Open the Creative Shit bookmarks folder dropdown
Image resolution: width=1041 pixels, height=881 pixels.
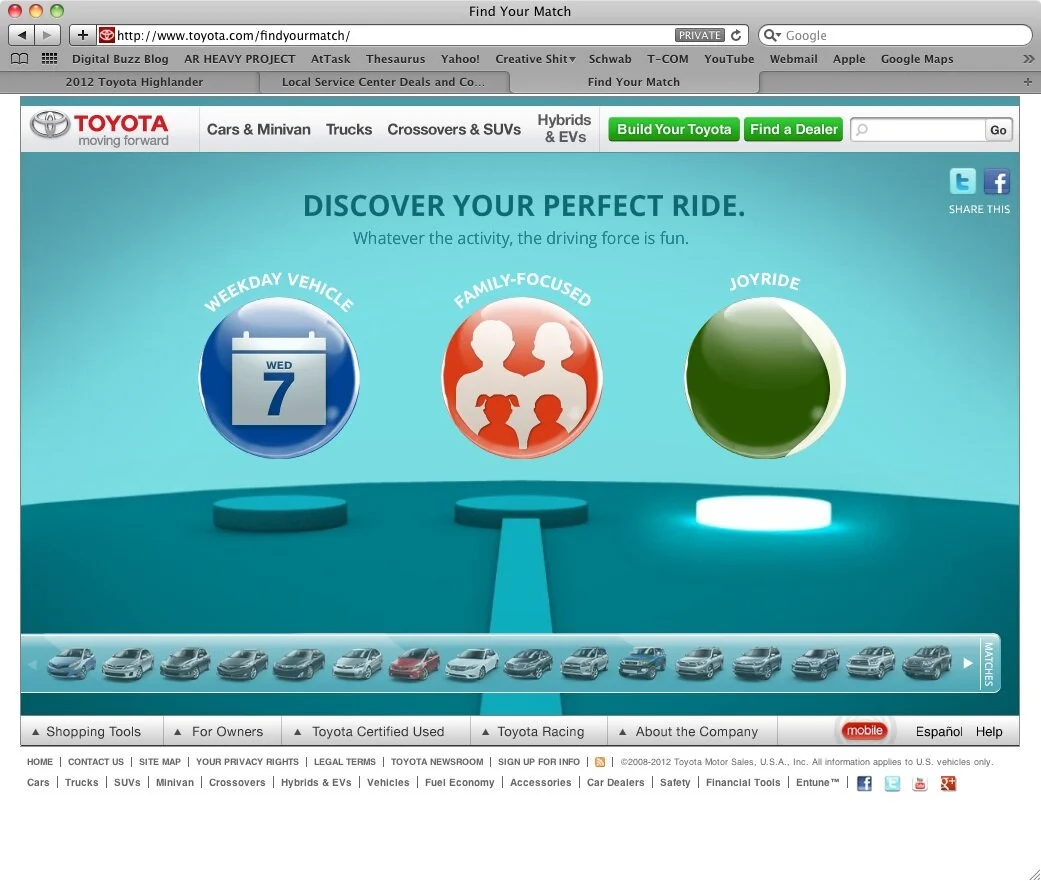pyautogui.click(x=535, y=58)
